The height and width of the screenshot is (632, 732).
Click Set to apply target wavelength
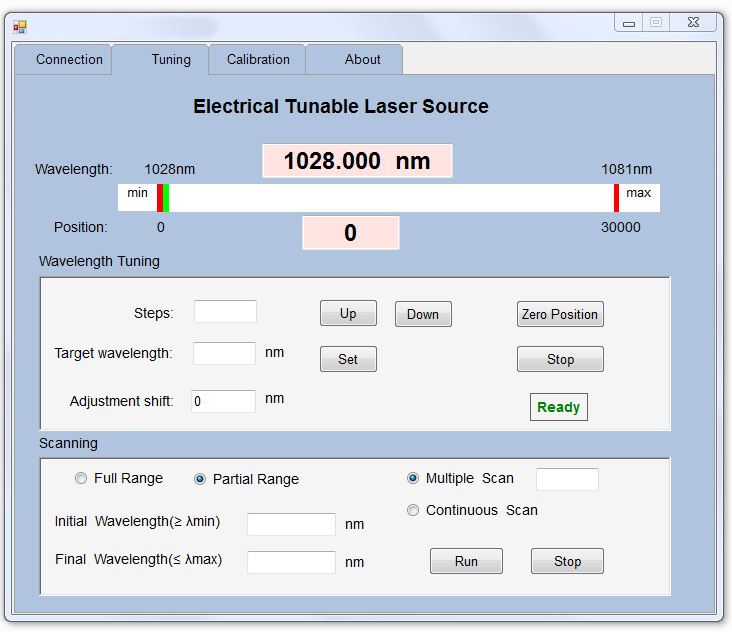point(348,359)
